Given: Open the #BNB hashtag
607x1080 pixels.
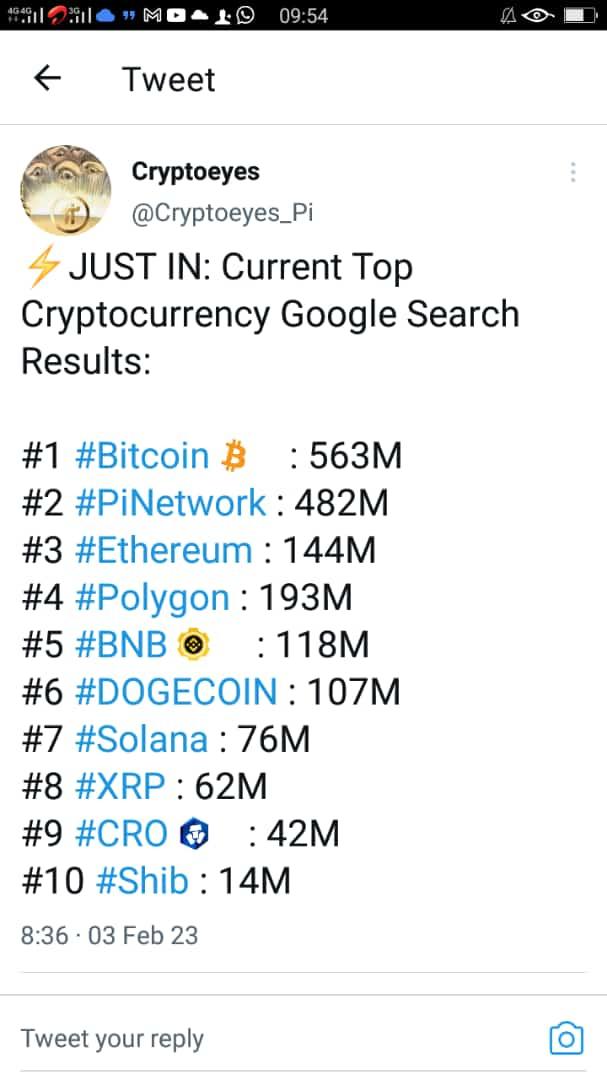Looking at the screenshot, I should (x=121, y=645).
